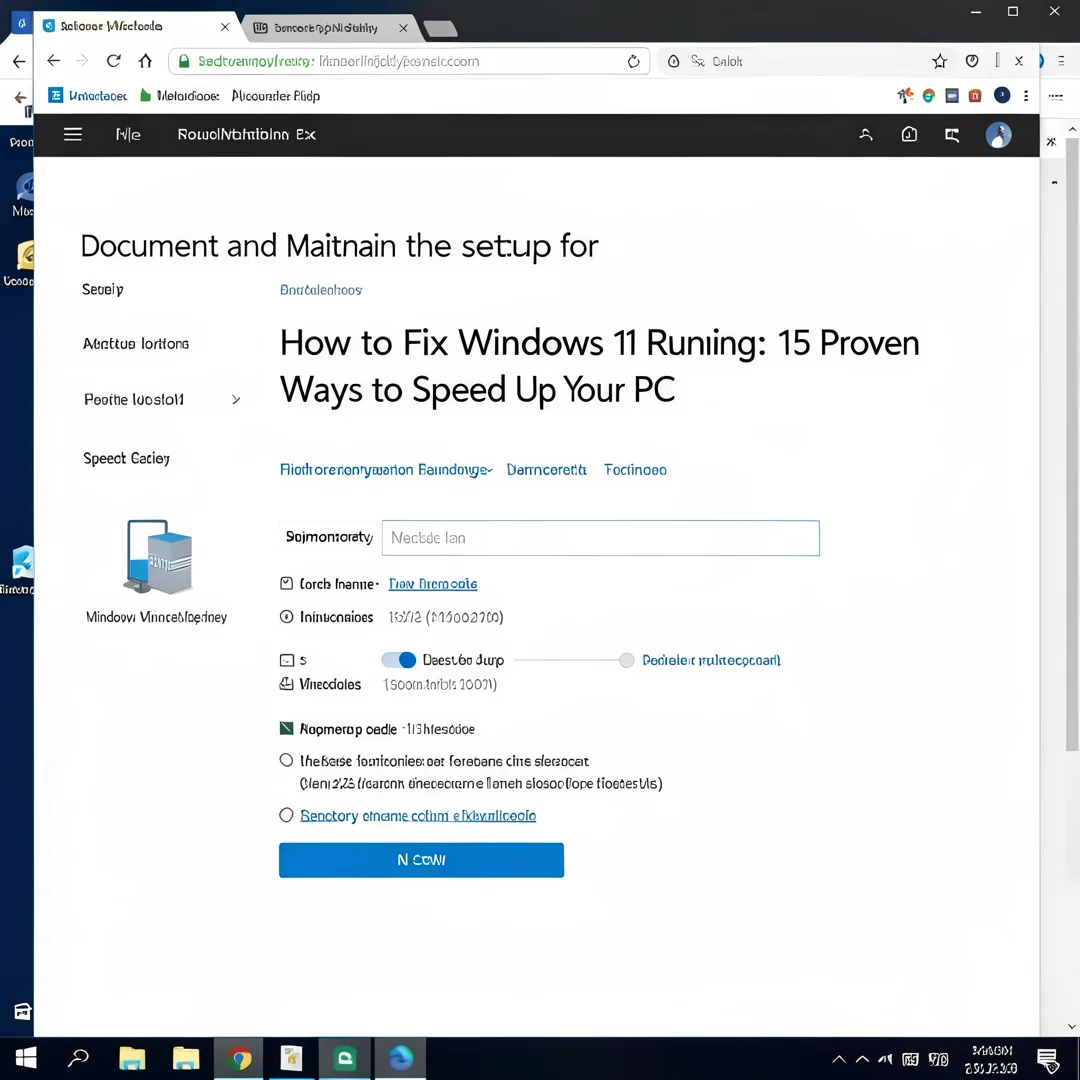Click the taskbar clock
Viewport: 1080px width, 1080px height.
click(x=990, y=1059)
